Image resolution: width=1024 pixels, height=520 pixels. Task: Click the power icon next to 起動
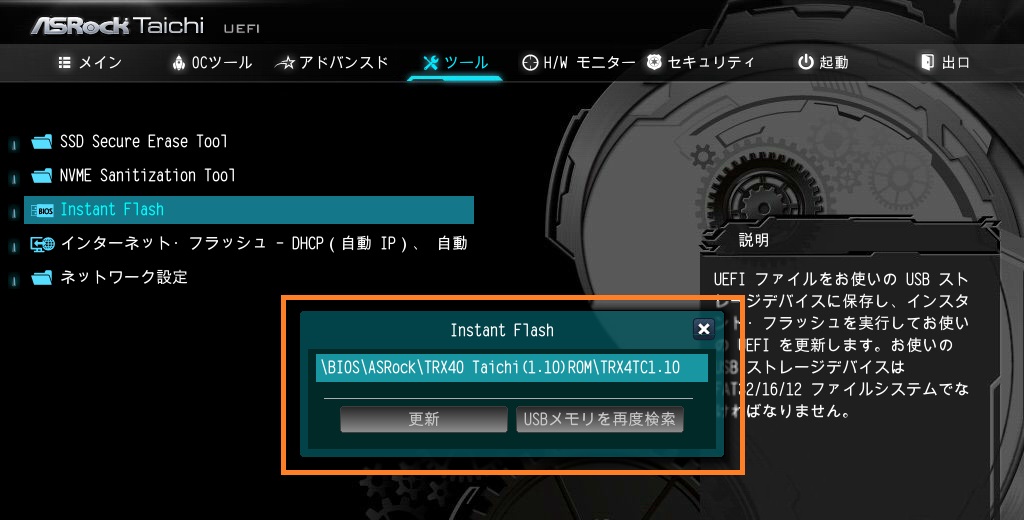pos(806,62)
